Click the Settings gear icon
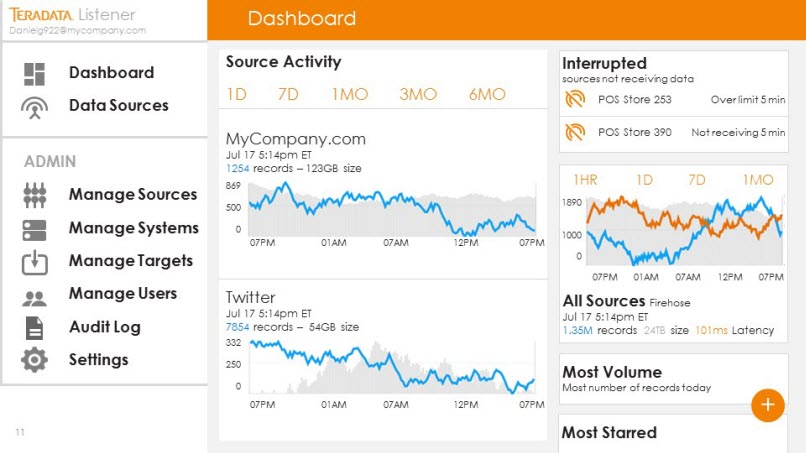Screen dimensions: 806x453 click(x=35, y=360)
